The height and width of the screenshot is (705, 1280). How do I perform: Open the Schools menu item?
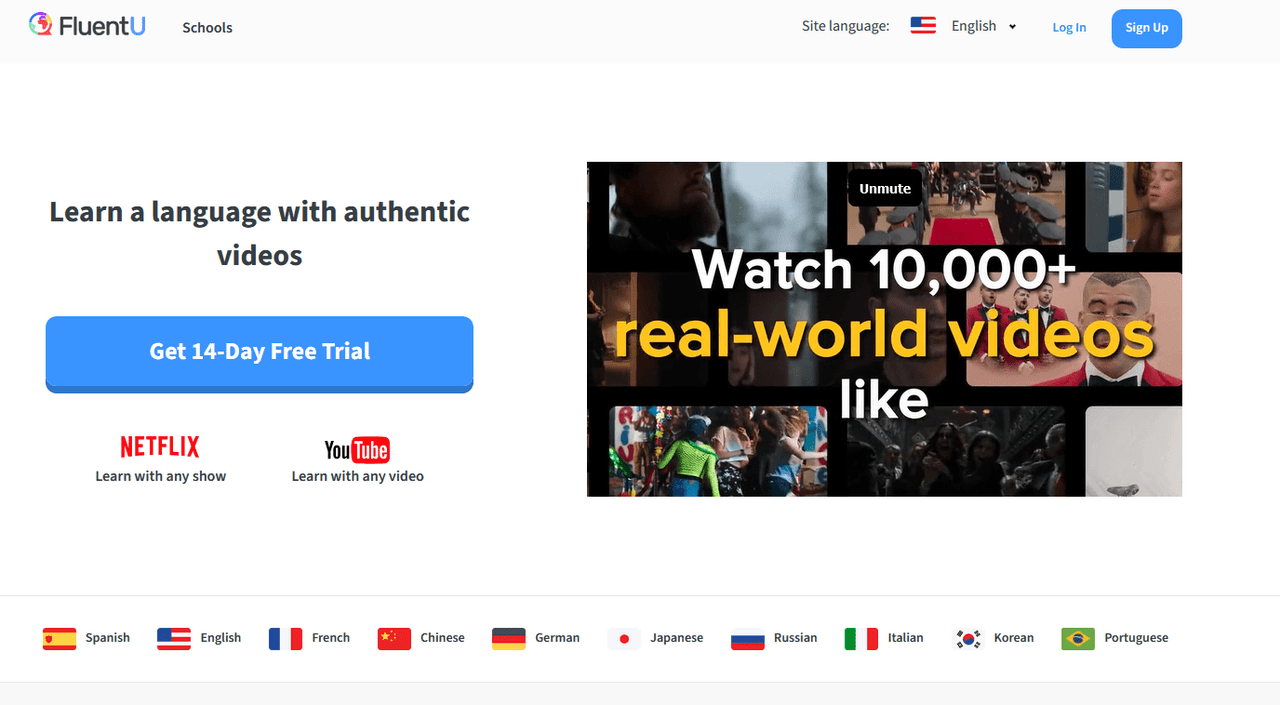tap(207, 27)
